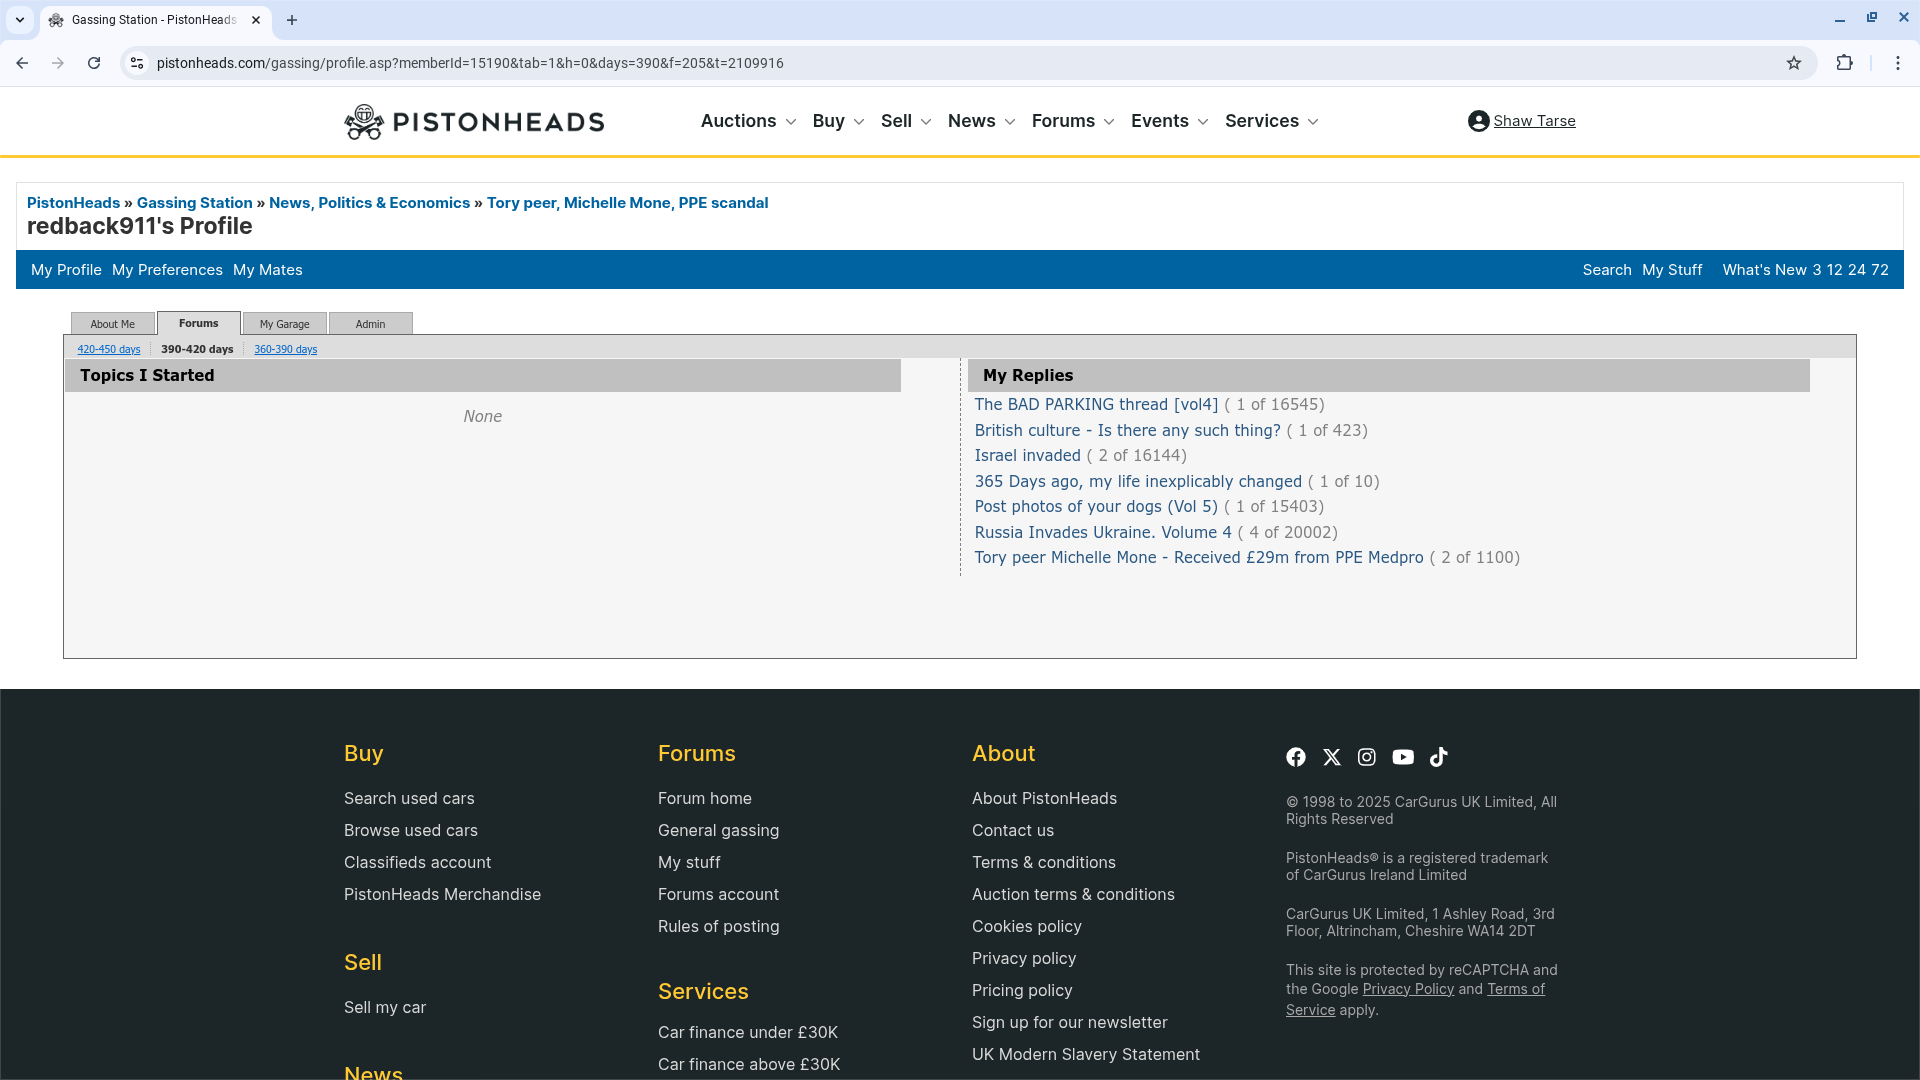This screenshot has width=1920, height=1080.
Task: Open My Stuff in the blue bar
Action: coord(1672,270)
